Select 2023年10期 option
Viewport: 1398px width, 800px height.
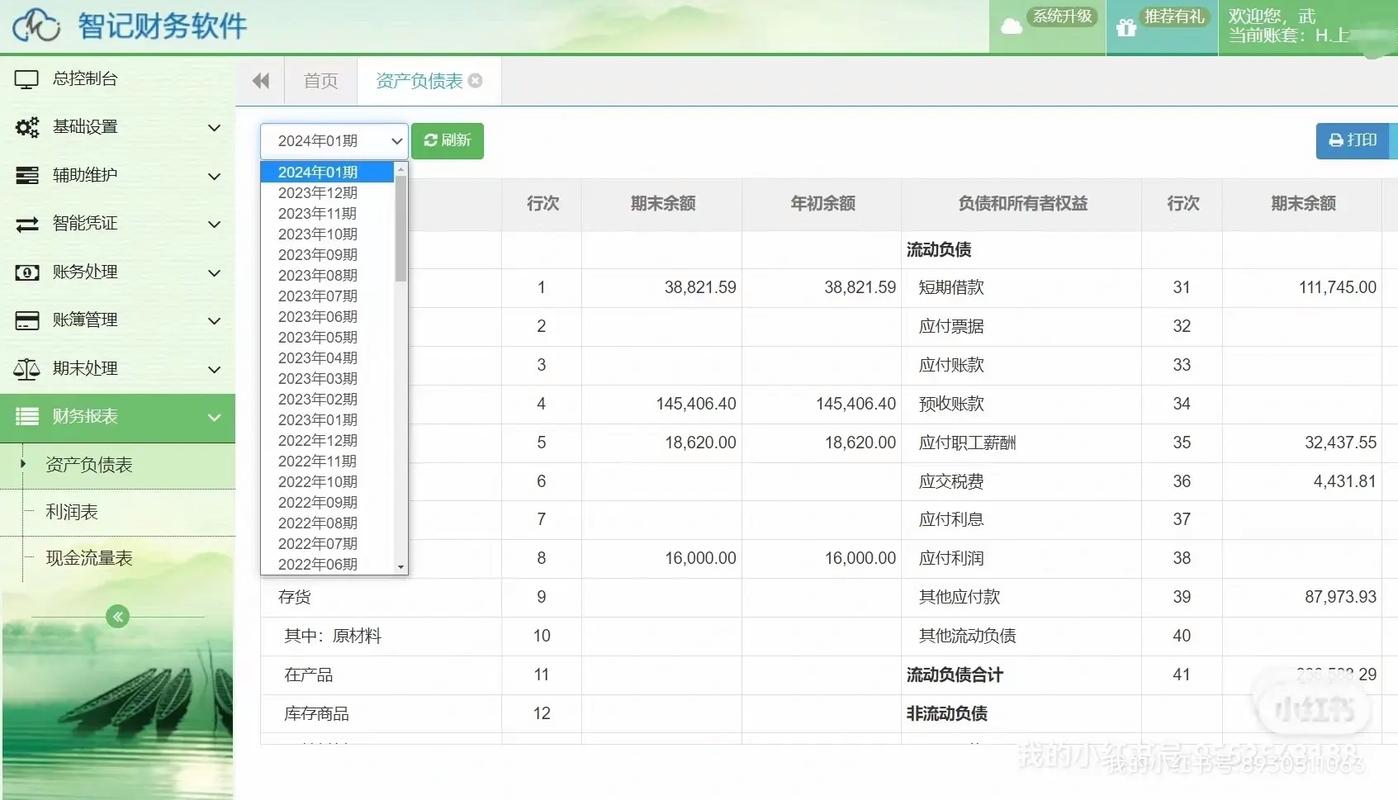[x=327, y=234]
